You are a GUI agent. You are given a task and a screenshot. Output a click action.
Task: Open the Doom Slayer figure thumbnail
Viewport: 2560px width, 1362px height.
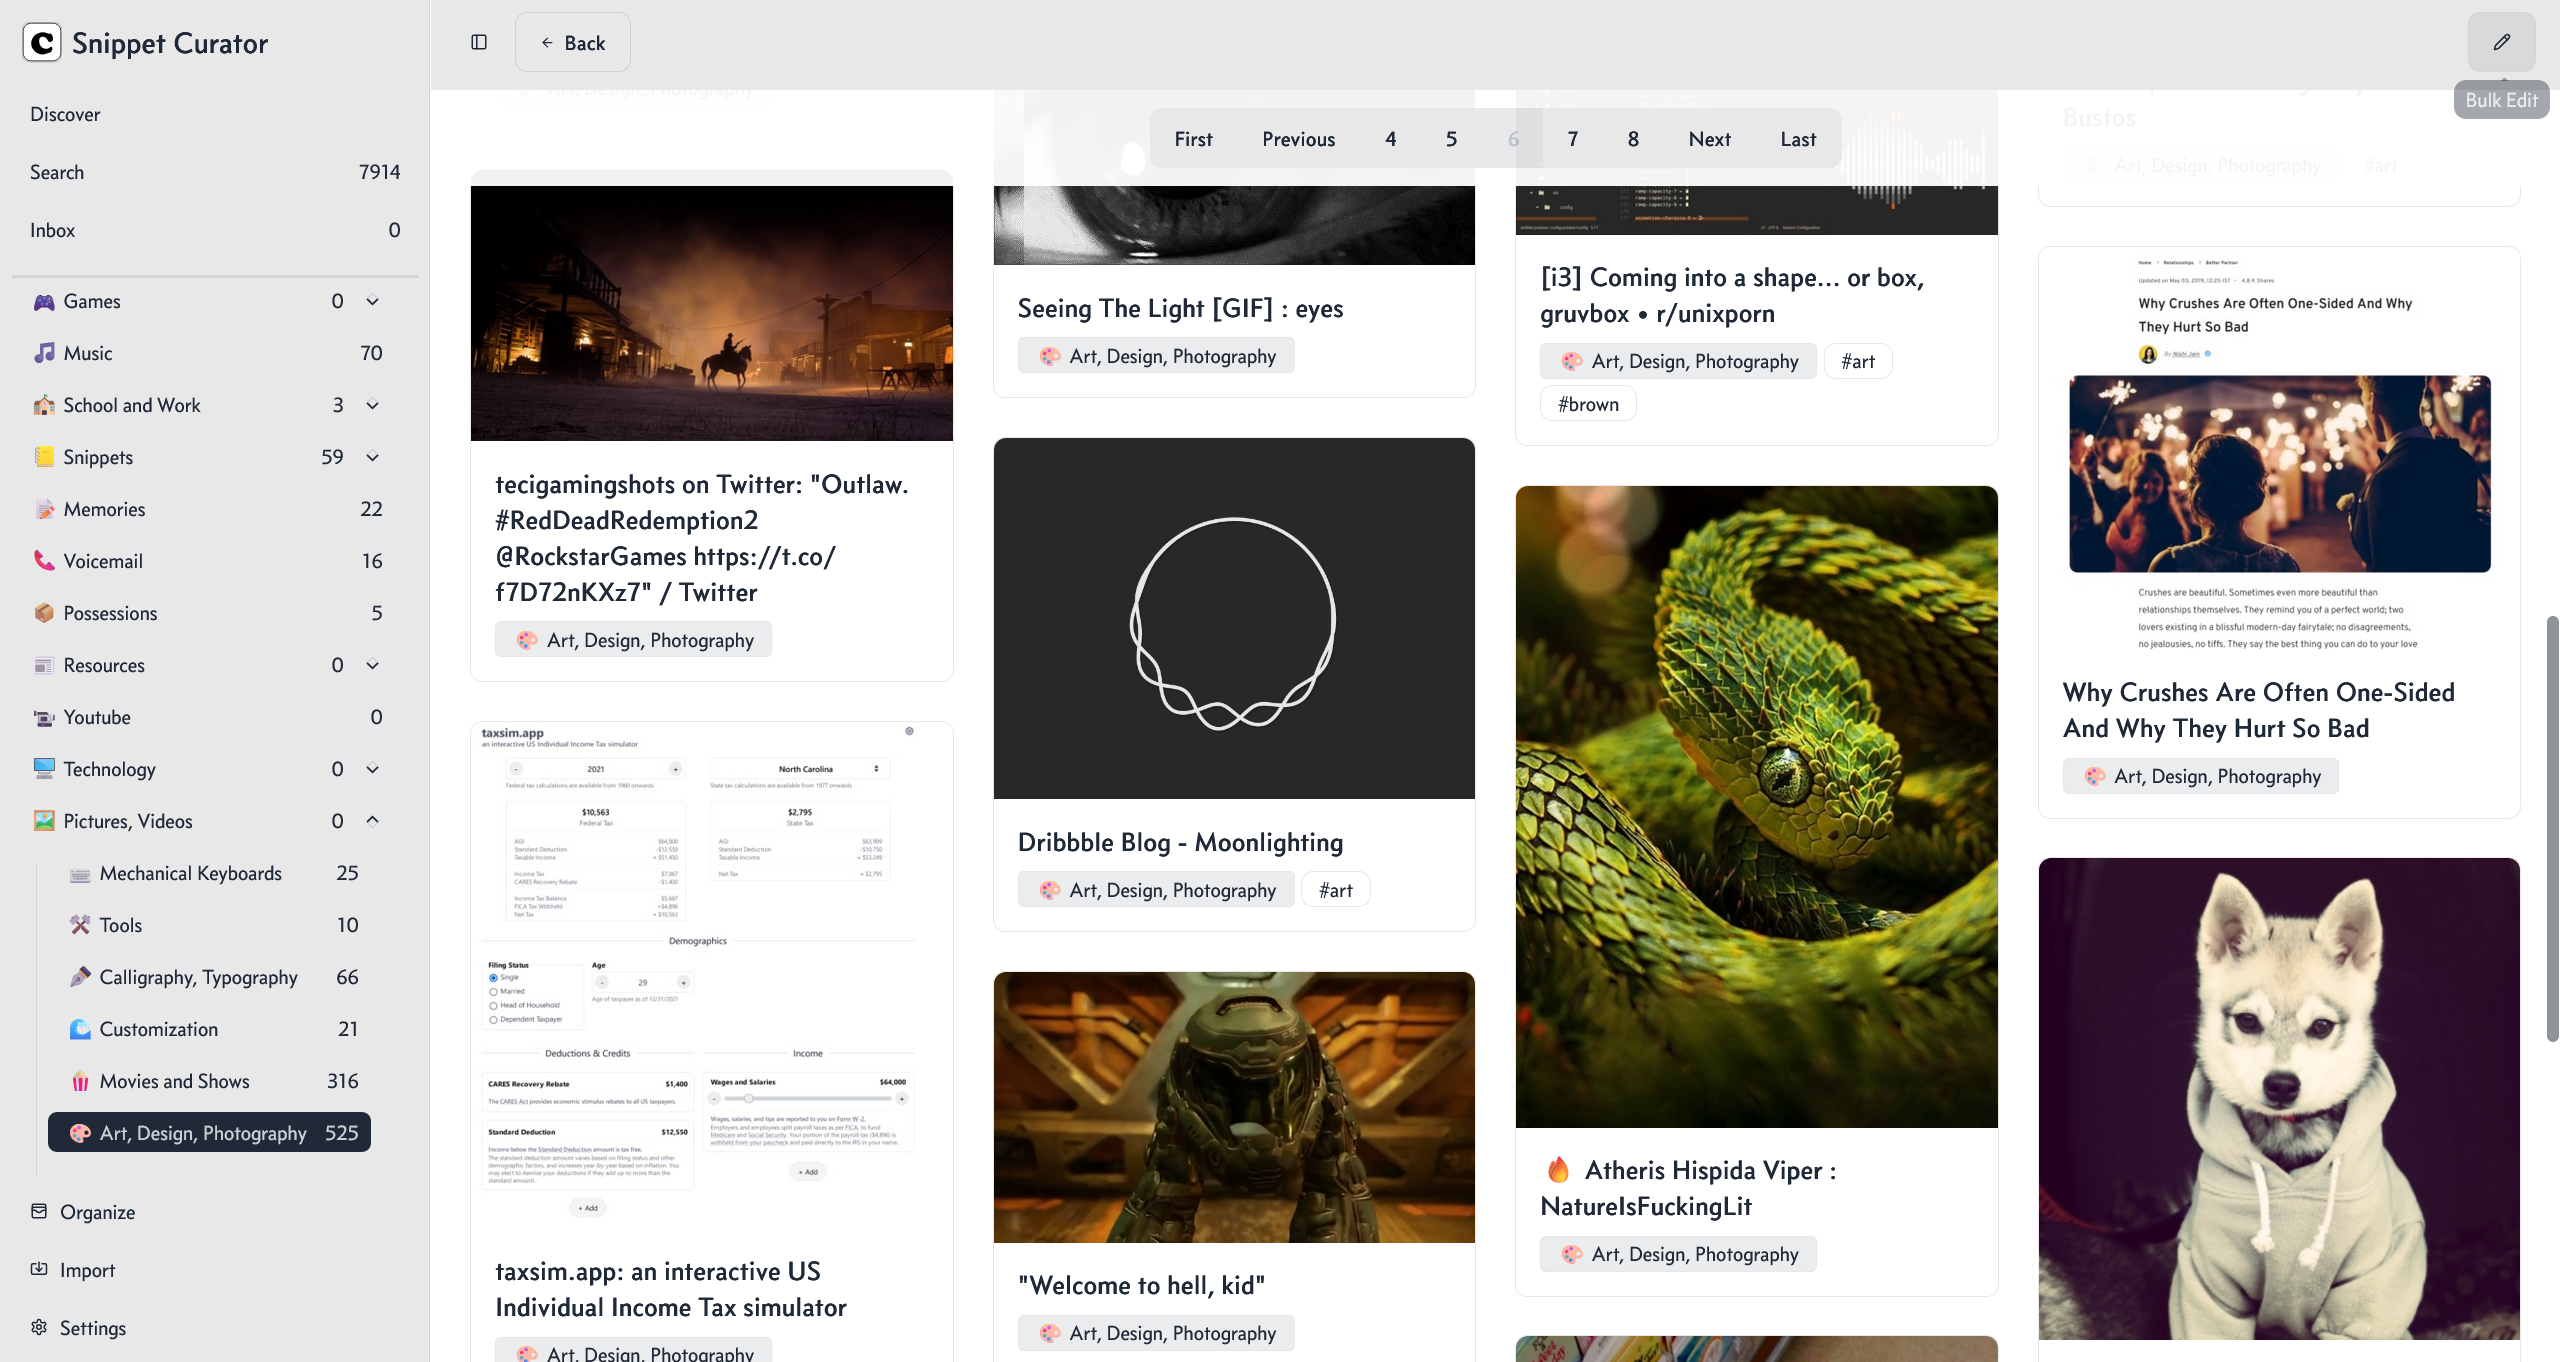coord(1234,1107)
